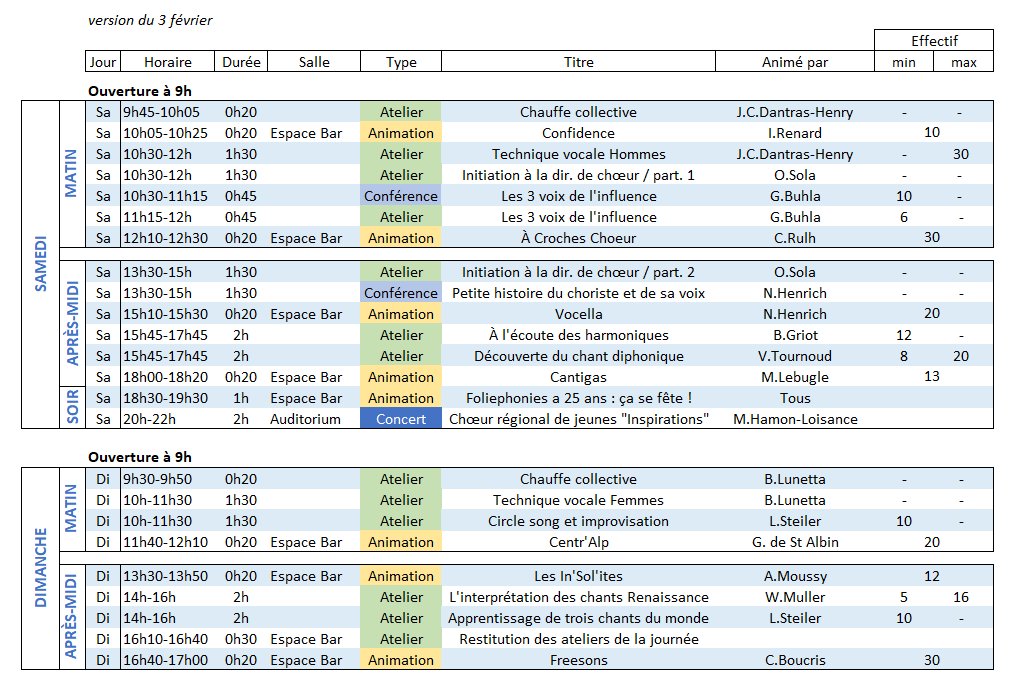The height and width of the screenshot is (684, 1013).
Task: Click the vertical "DIMANCHE" label
Action: tap(41, 569)
